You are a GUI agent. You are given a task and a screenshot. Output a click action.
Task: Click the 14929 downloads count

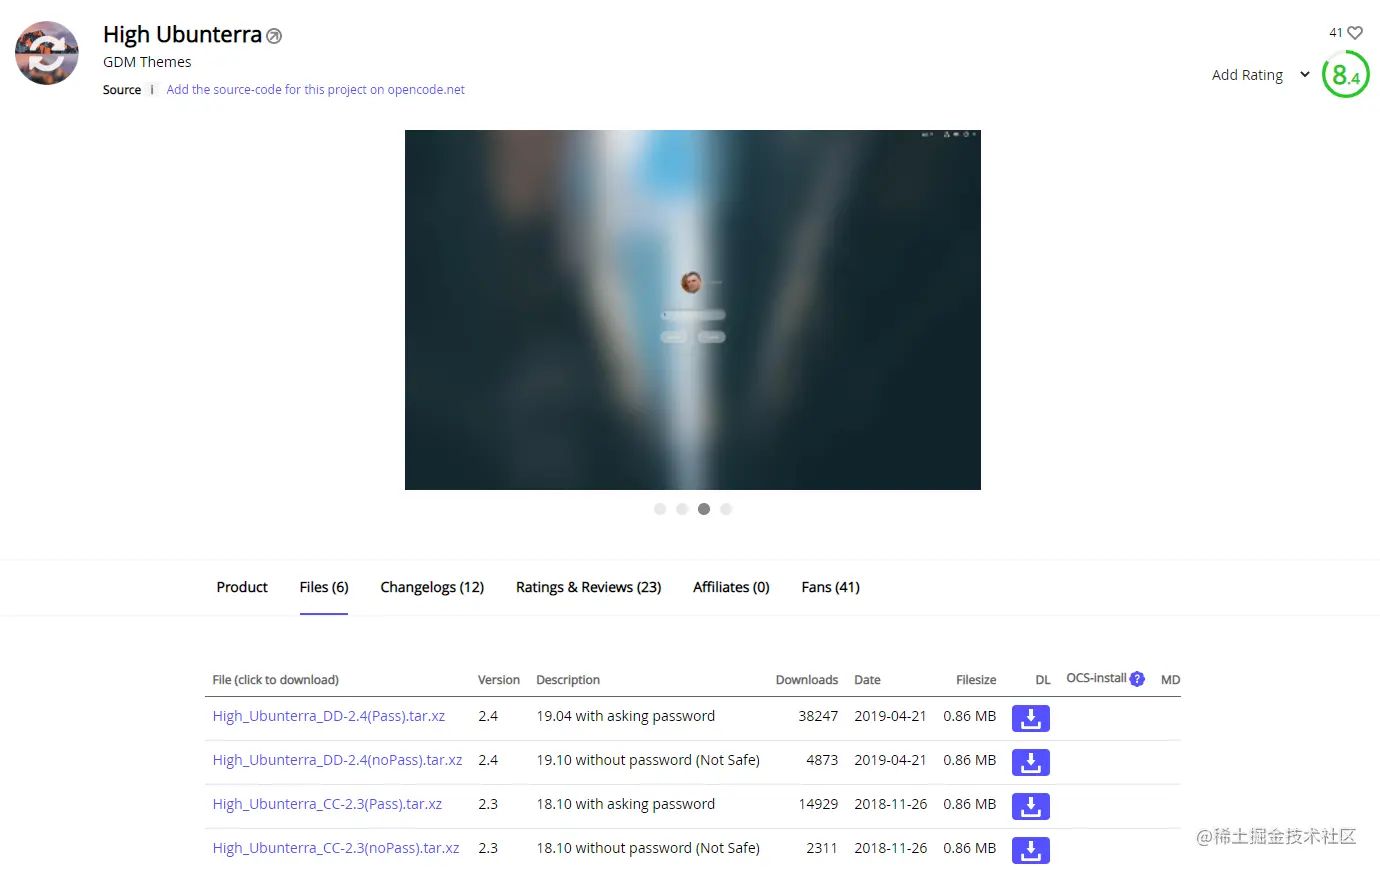point(818,804)
